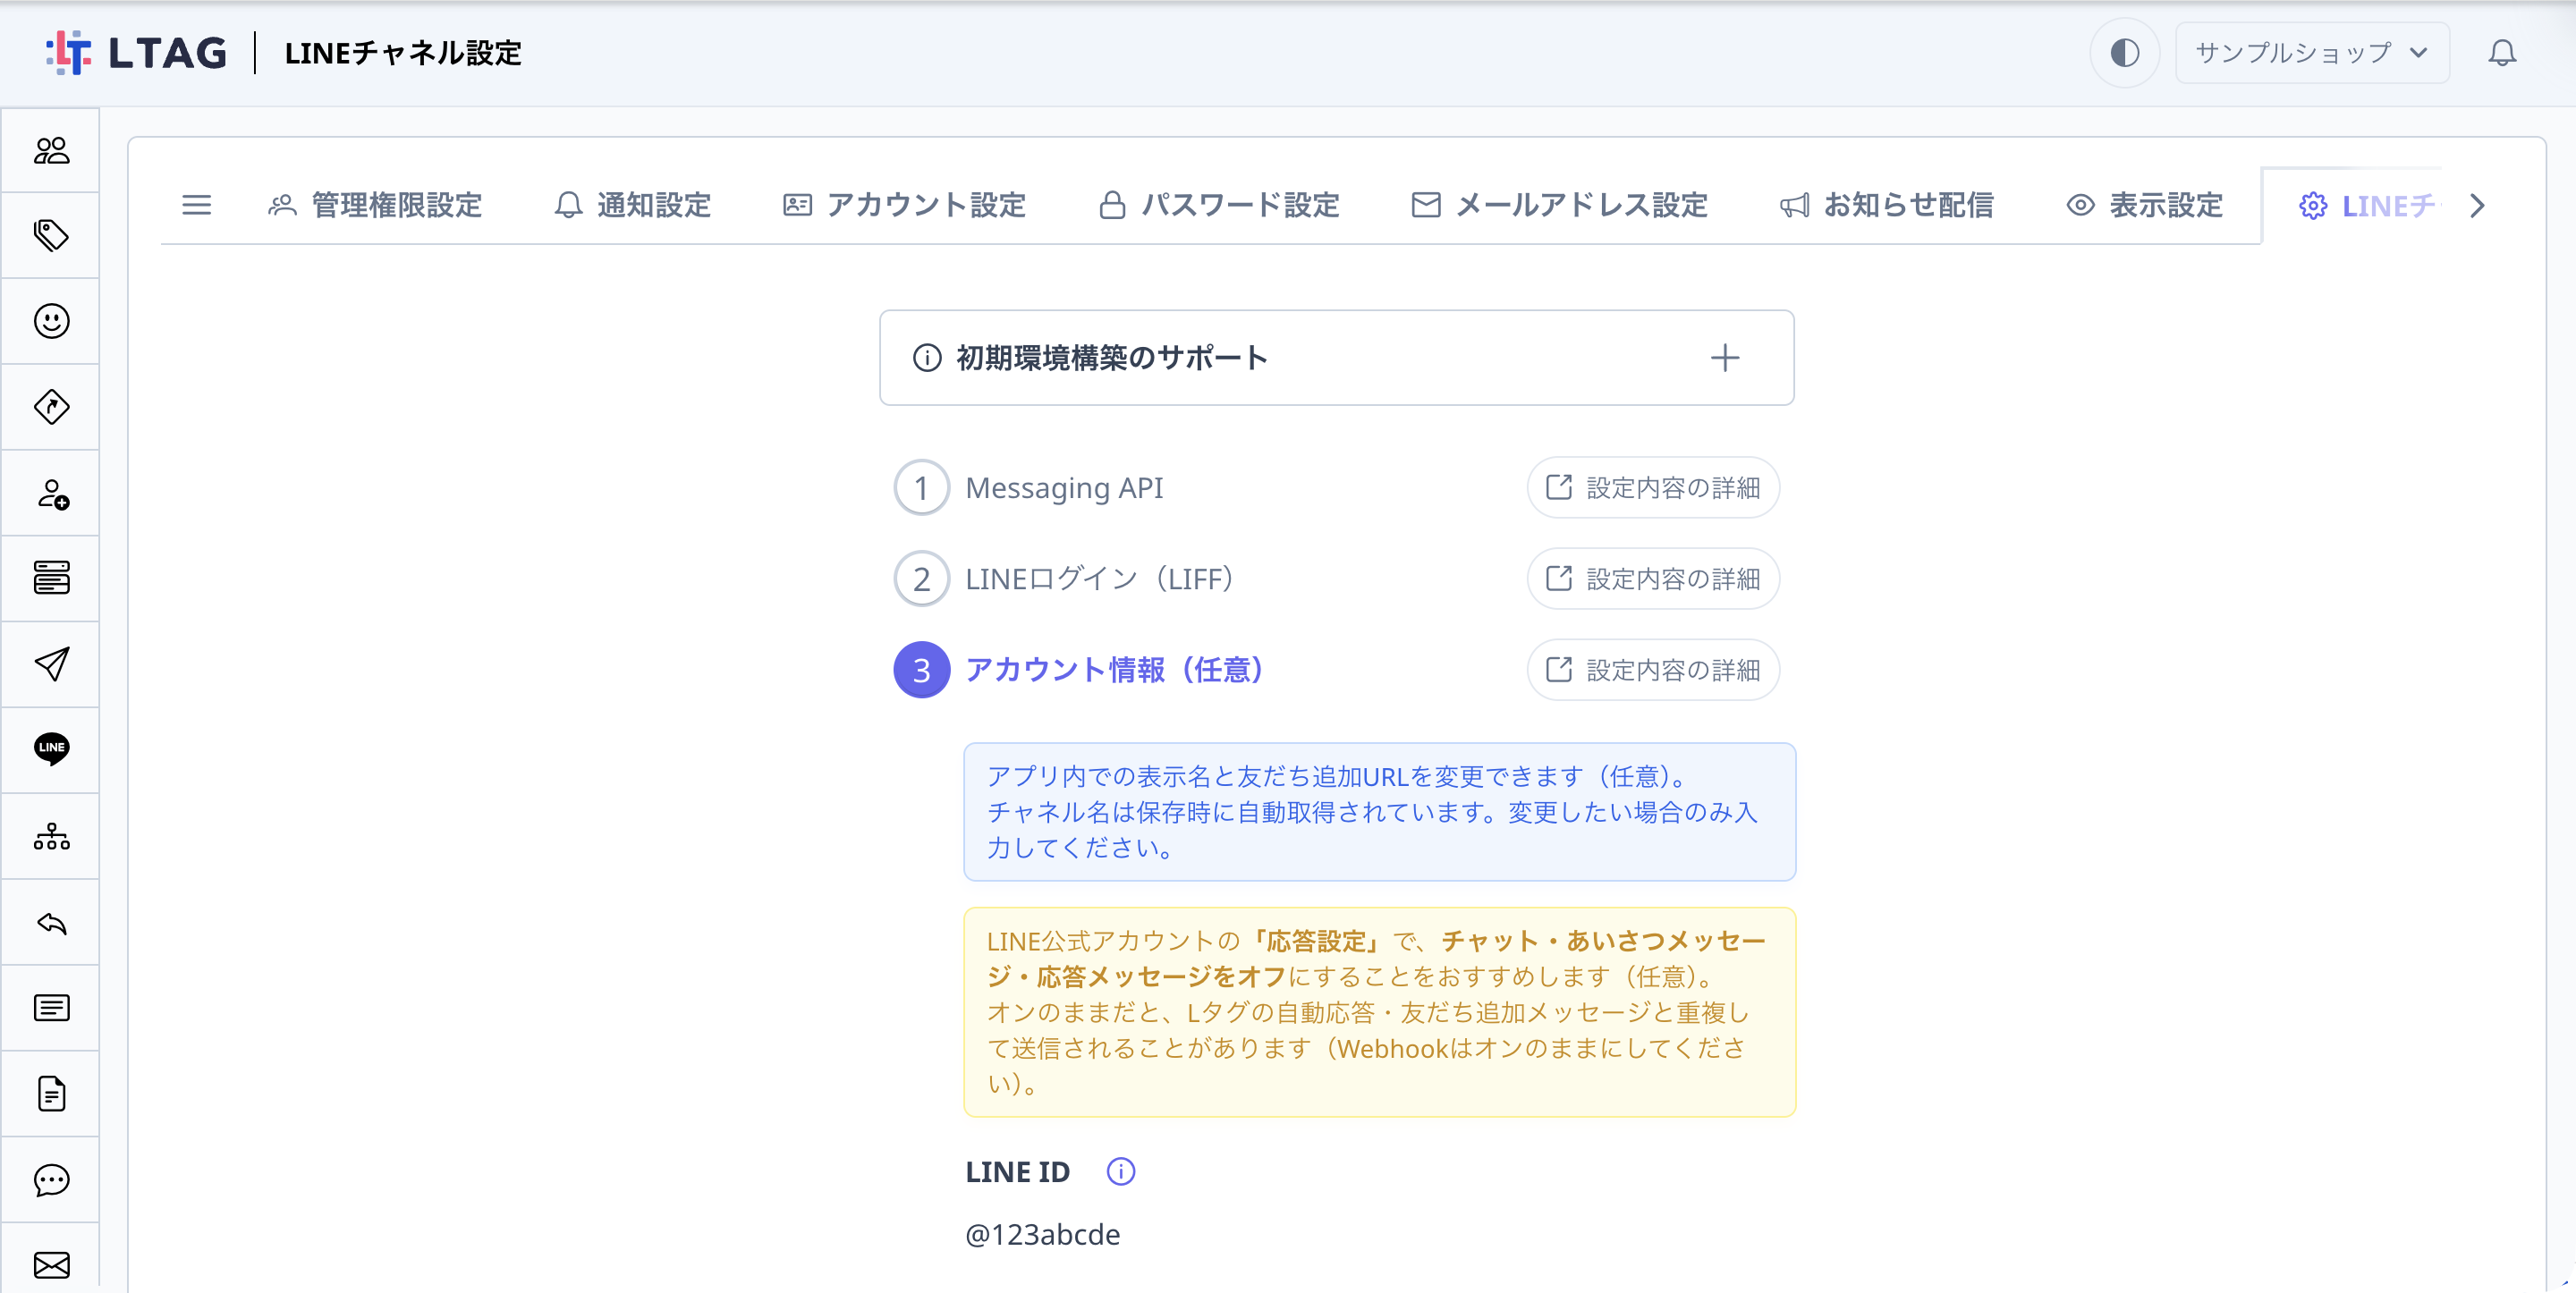The height and width of the screenshot is (1293, 2576).
Task: Expand step 1 Messaging API
Action: click(x=1028, y=488)
